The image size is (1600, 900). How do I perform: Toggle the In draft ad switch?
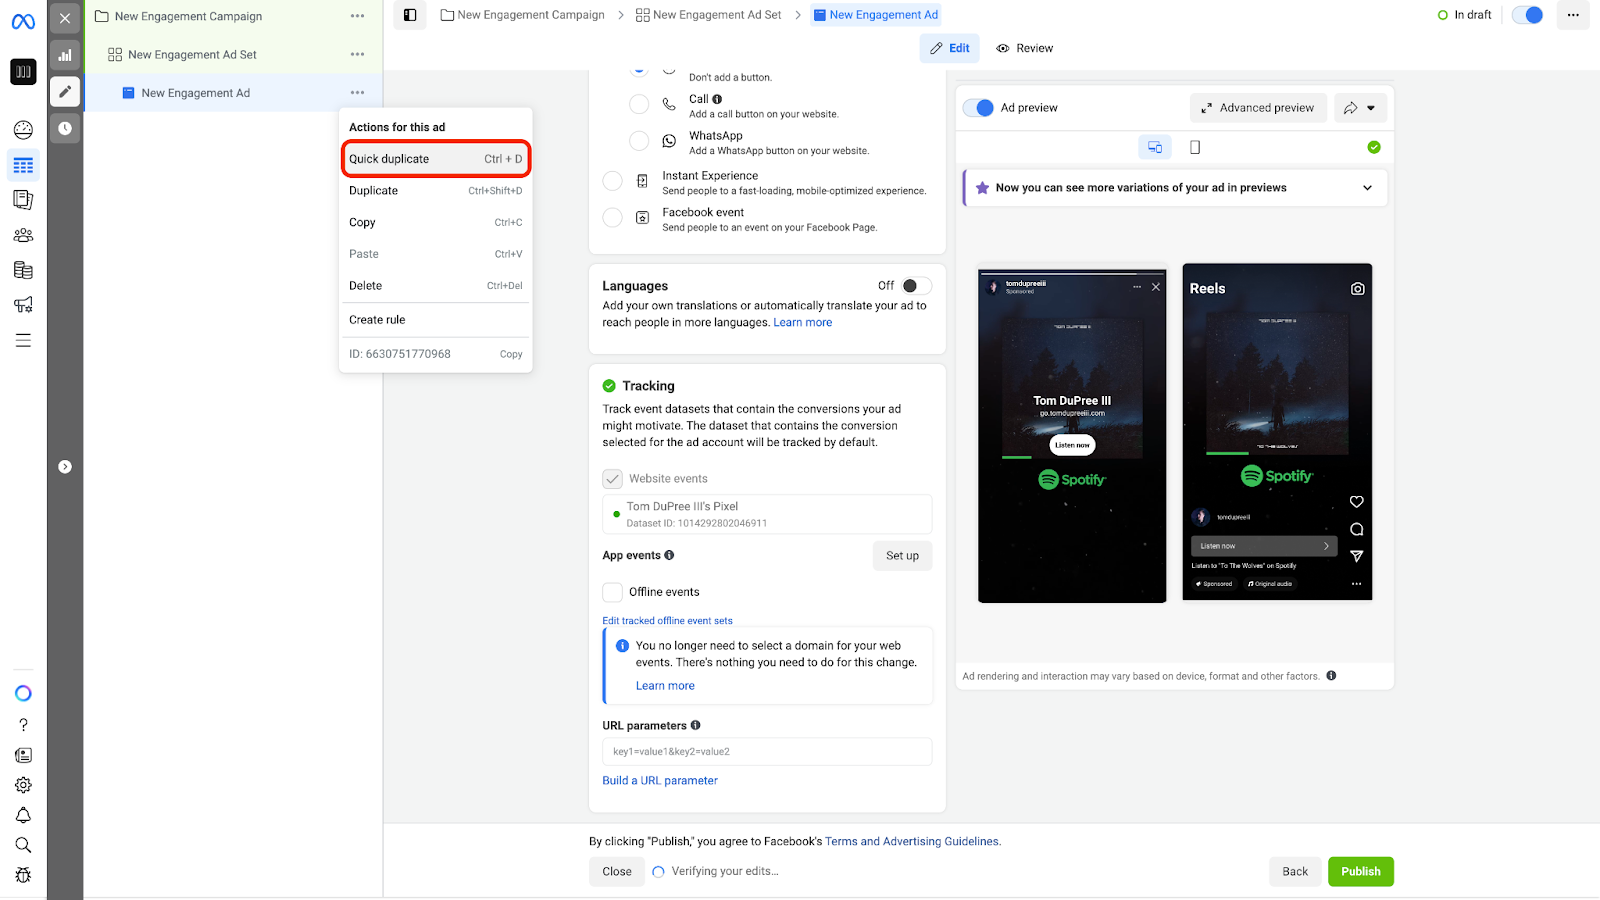click(x=1527, y=15)
